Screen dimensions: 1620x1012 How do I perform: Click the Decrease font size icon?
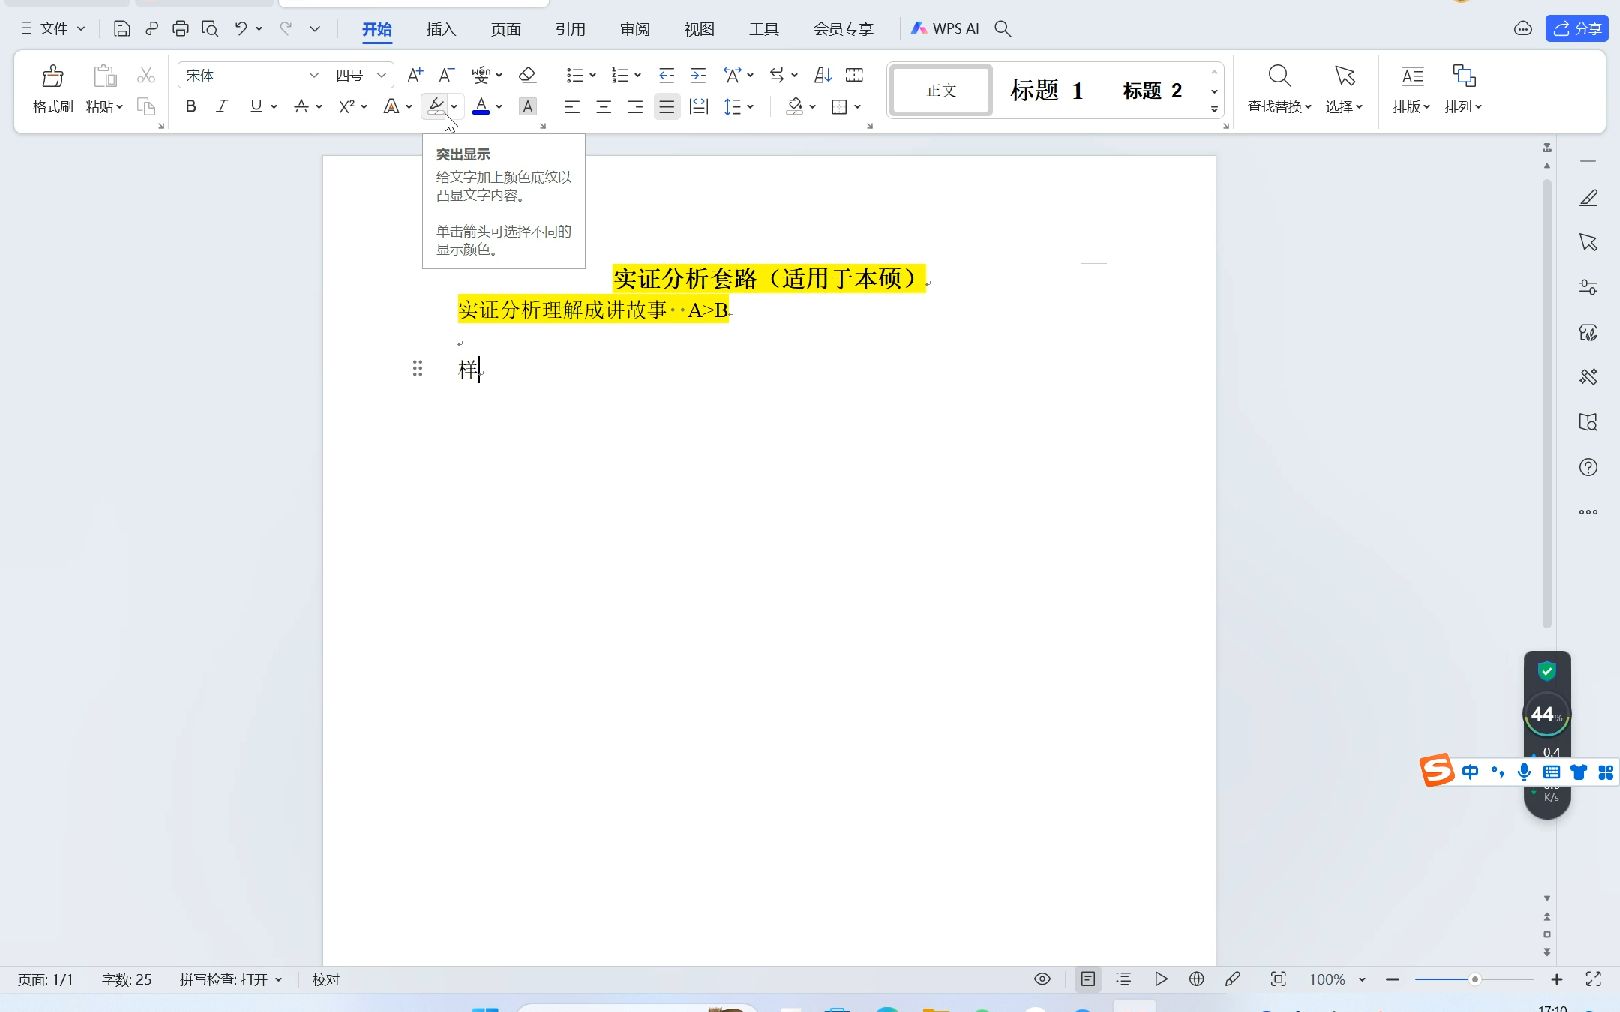[447, 75]
